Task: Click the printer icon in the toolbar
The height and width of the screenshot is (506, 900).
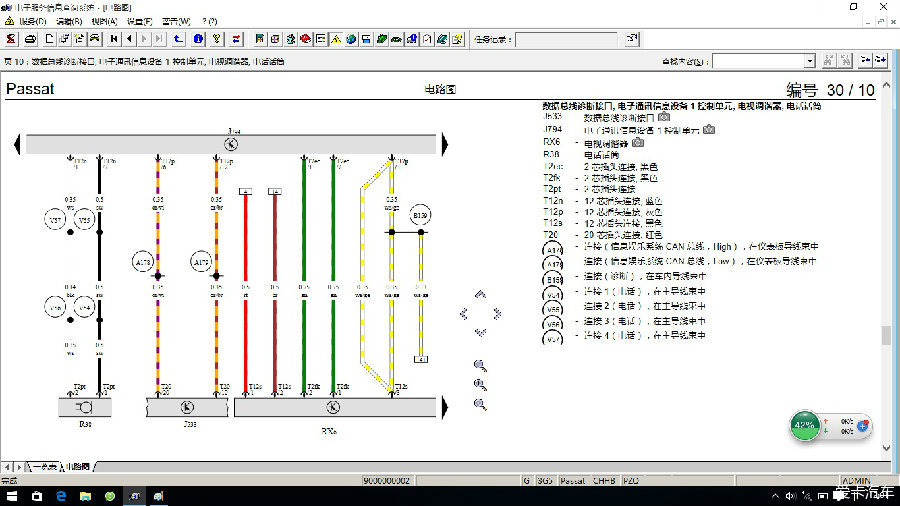Action: 30,39
